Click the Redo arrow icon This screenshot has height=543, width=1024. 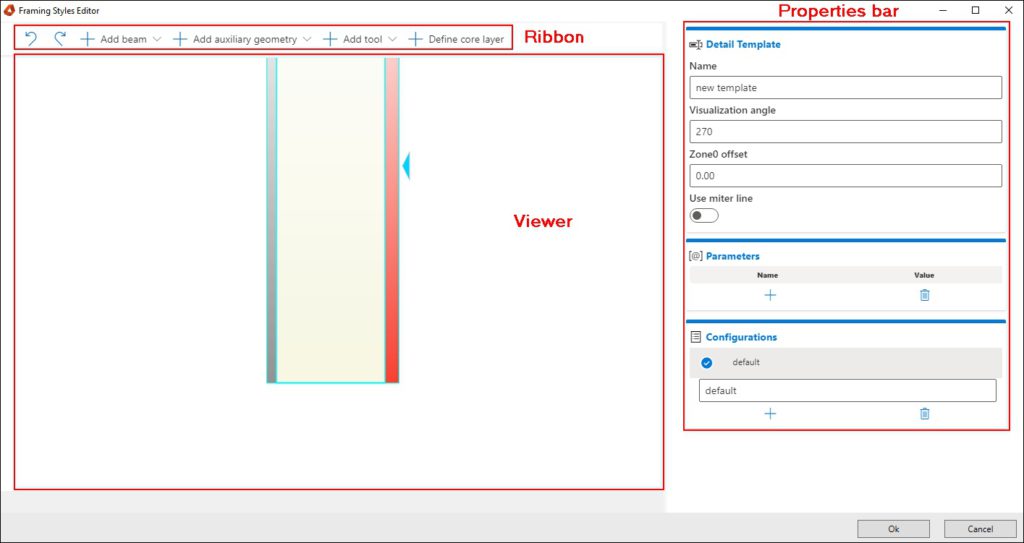[x=59, y=39]
